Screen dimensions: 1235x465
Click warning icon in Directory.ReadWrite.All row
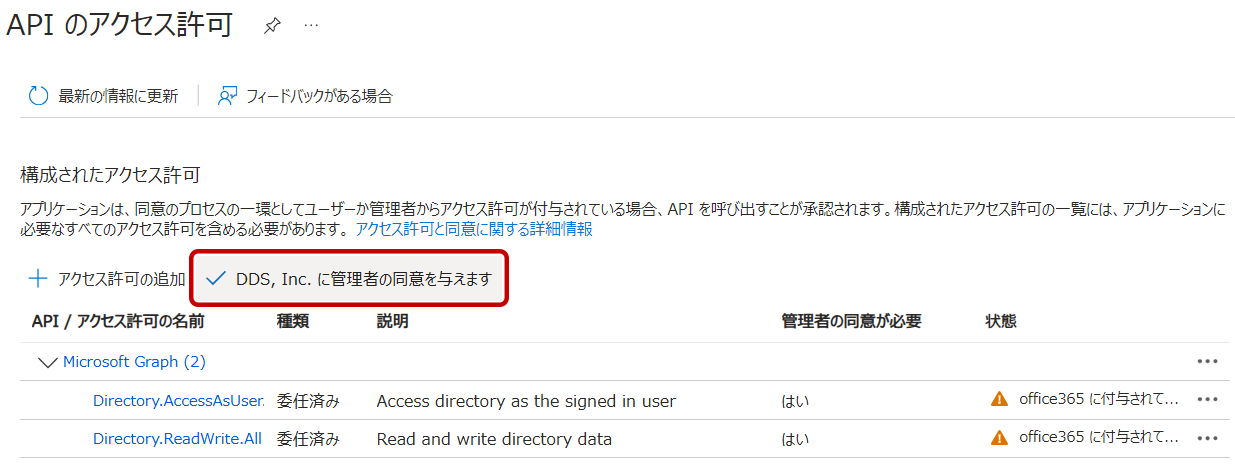pos(998,438)
